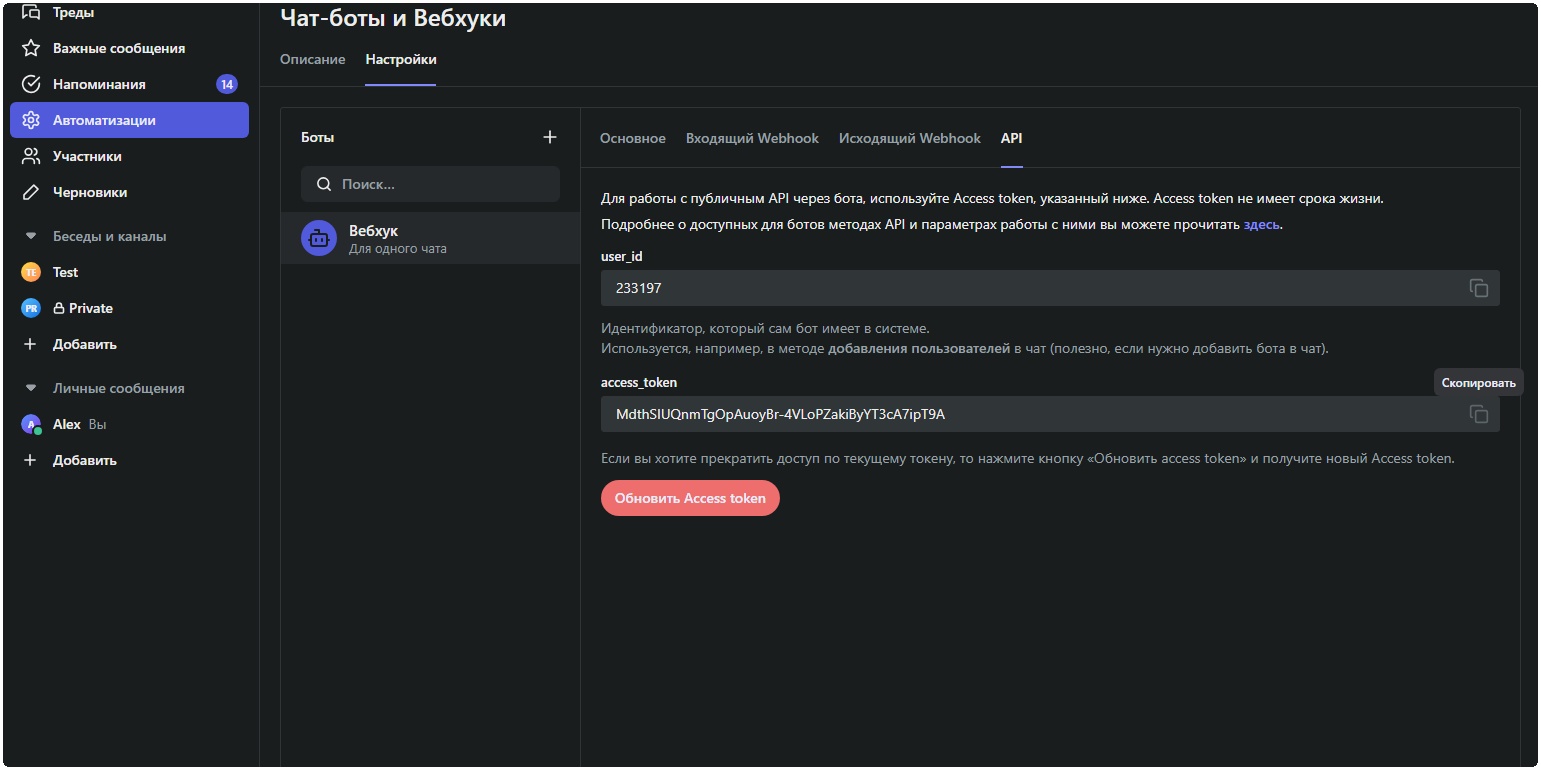
Task: Click Добавить under Беседы и каналы
Action: coord(84,344)
